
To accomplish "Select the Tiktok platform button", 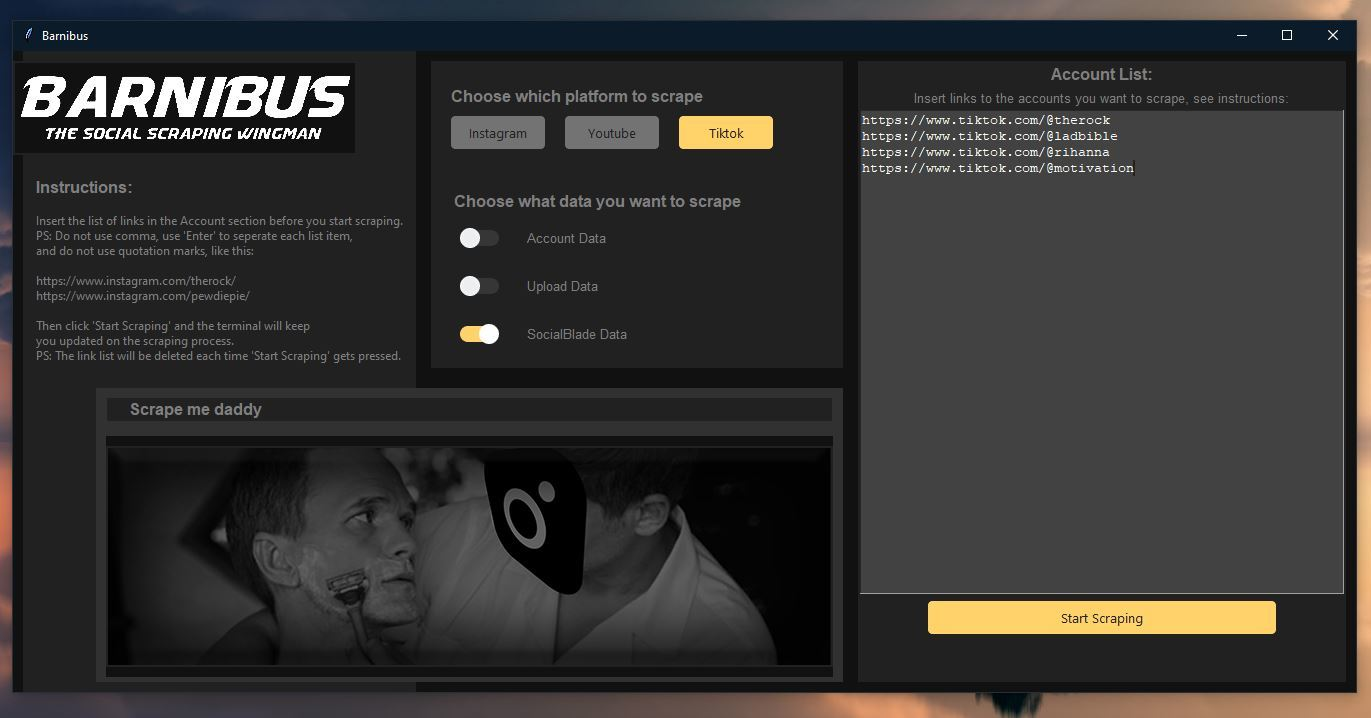I will tap(726, 133).
